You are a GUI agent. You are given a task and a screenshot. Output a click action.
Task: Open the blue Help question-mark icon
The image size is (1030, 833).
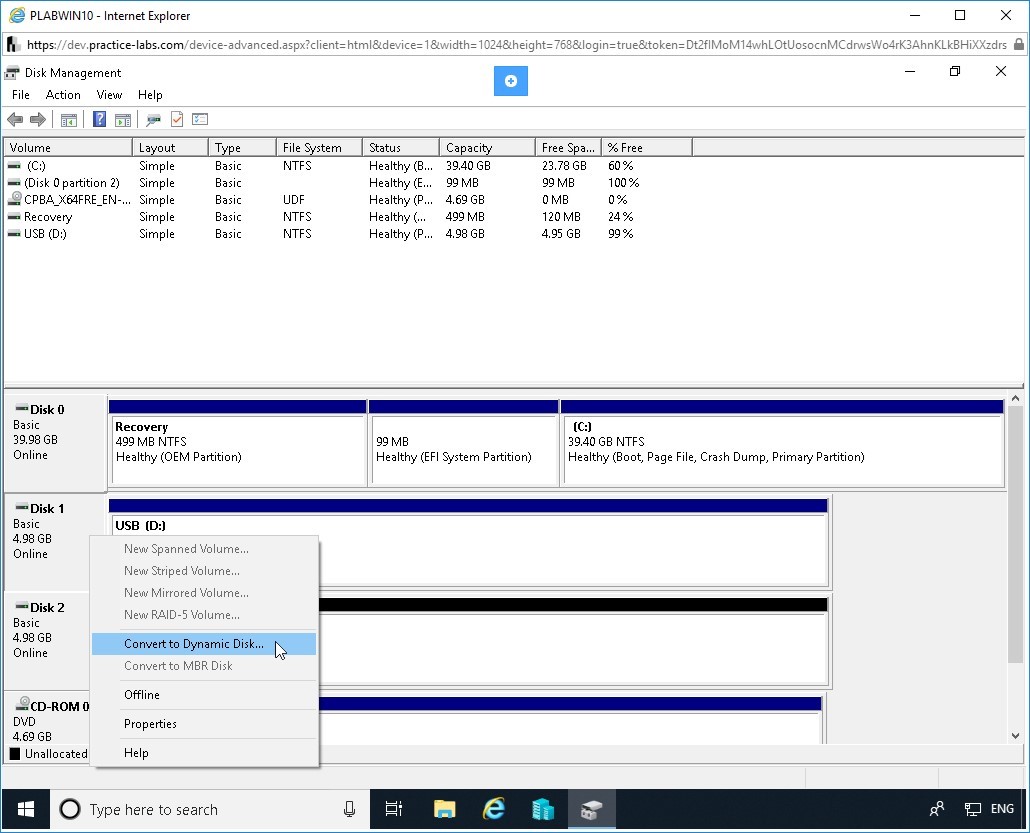point(99,119)
